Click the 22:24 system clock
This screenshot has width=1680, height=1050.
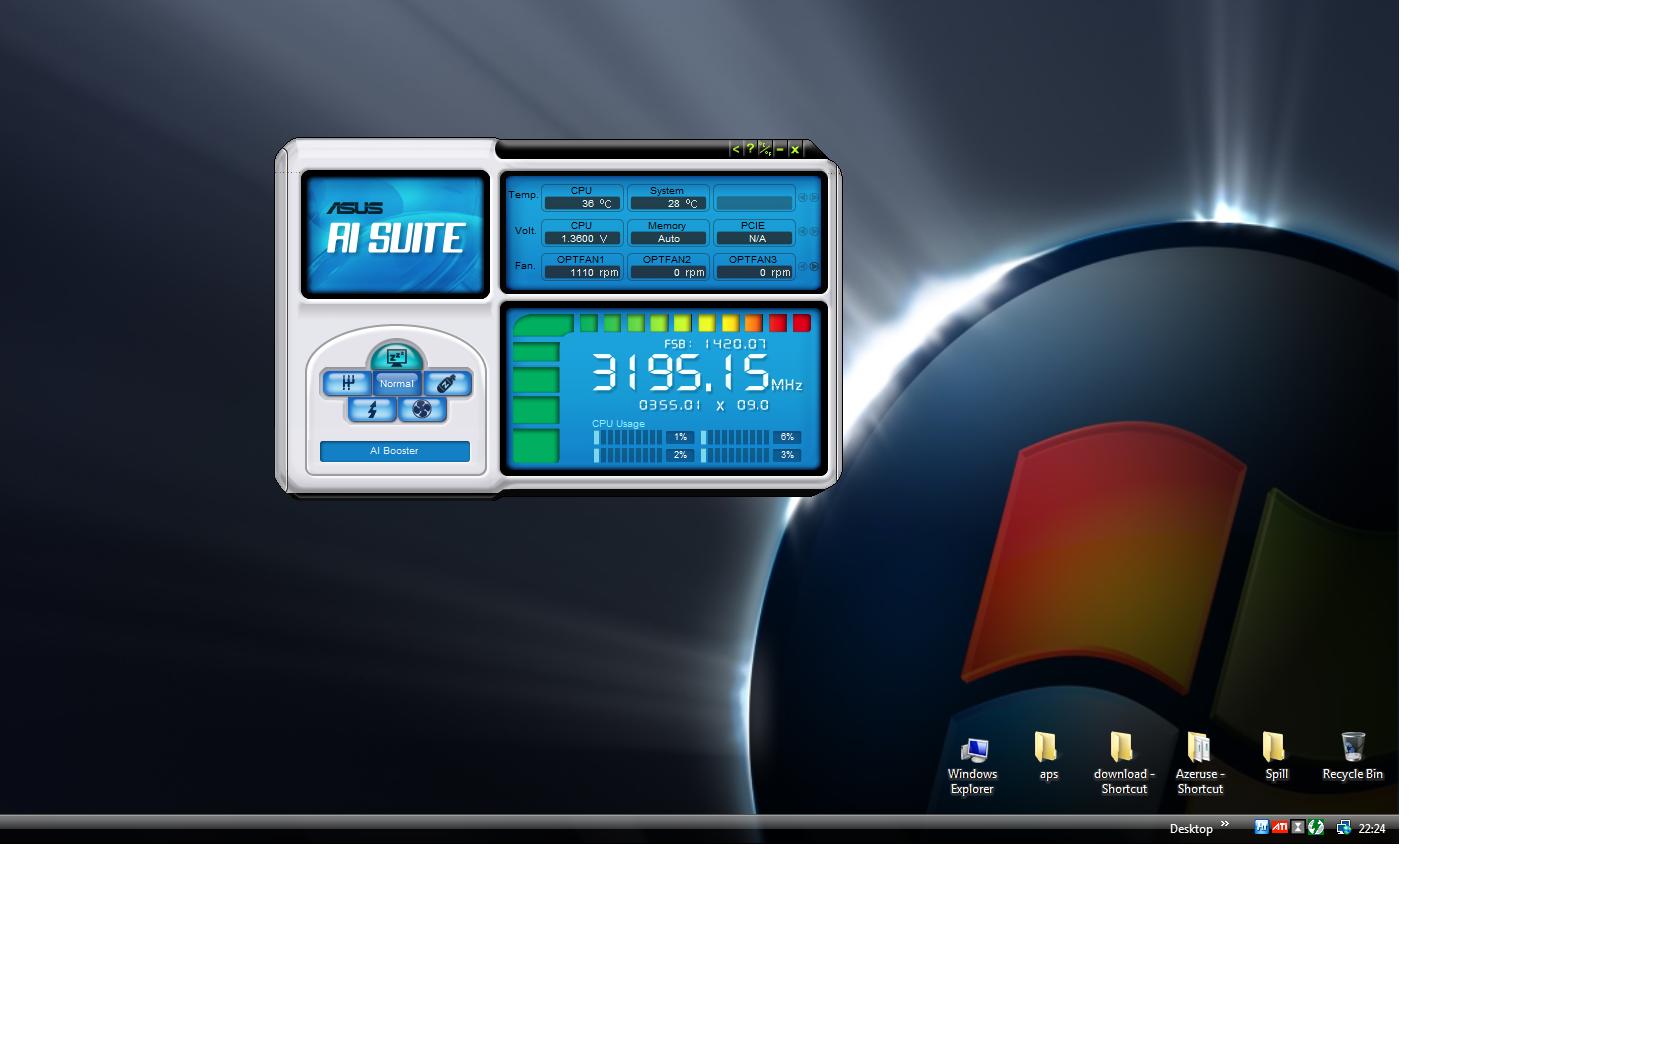1372,829
